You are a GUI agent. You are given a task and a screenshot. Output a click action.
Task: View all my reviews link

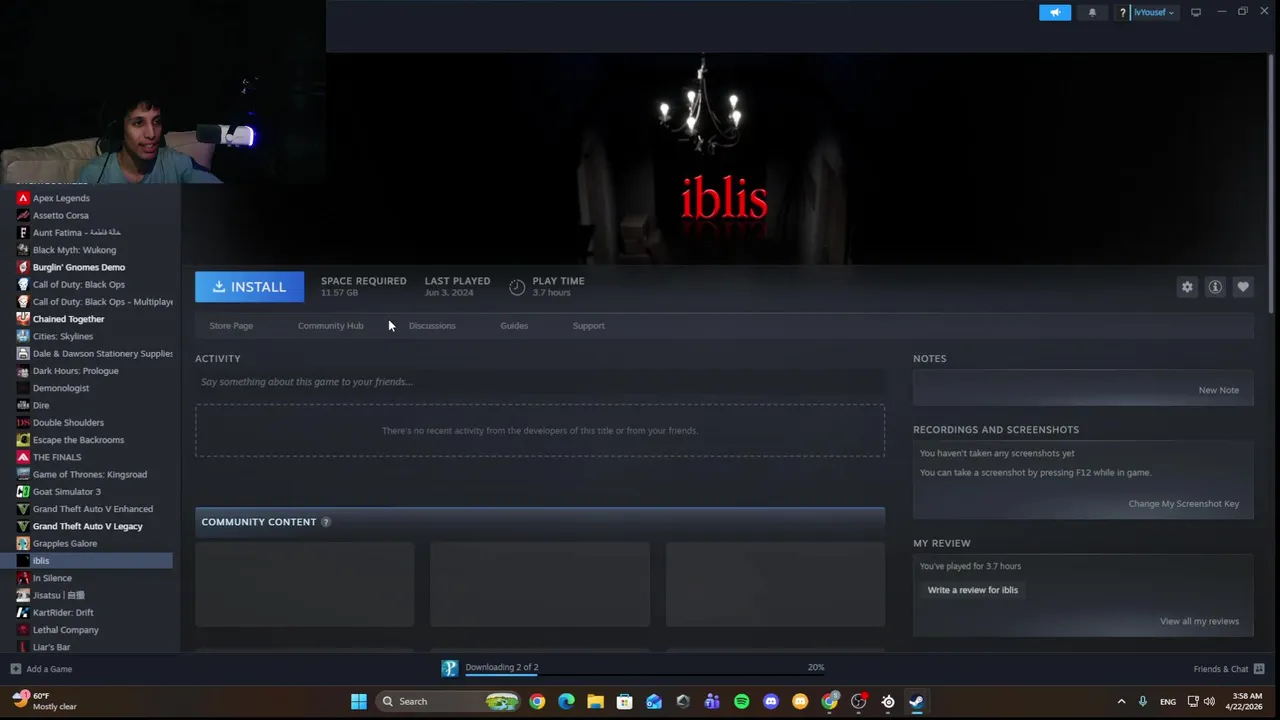1199,621
